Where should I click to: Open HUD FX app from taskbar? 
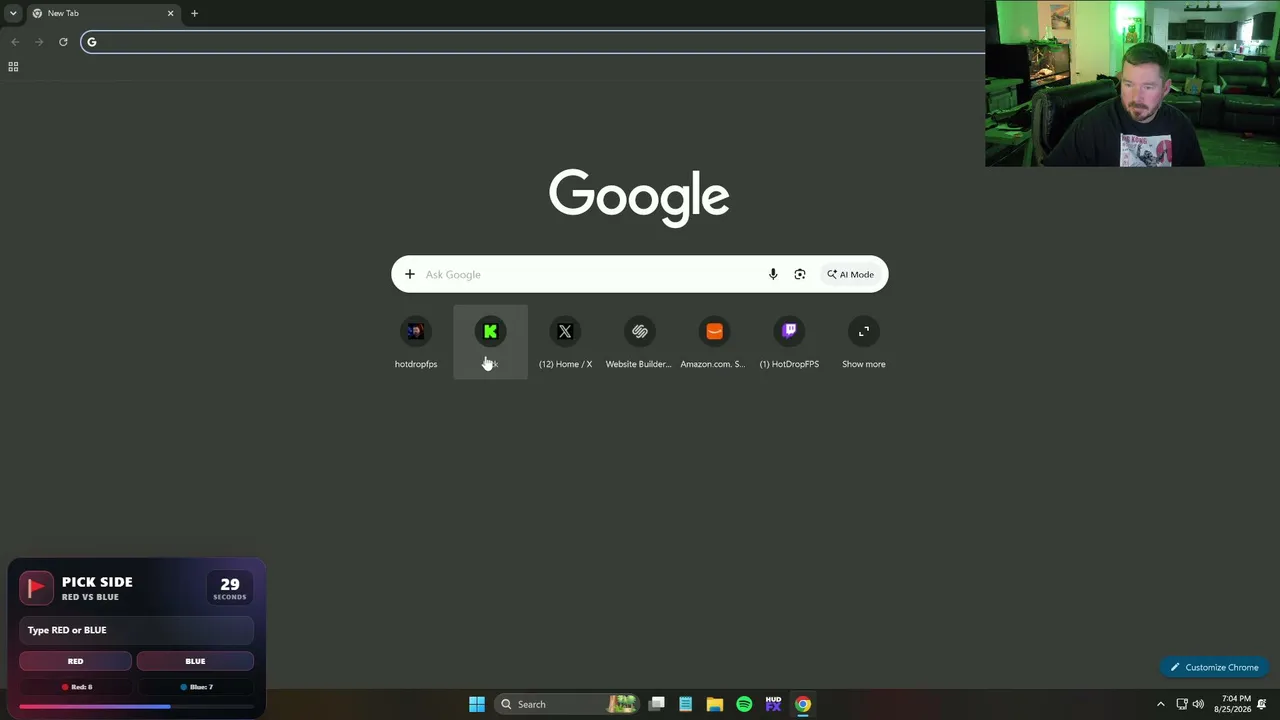pyautogui.click(x=773, y=704)
